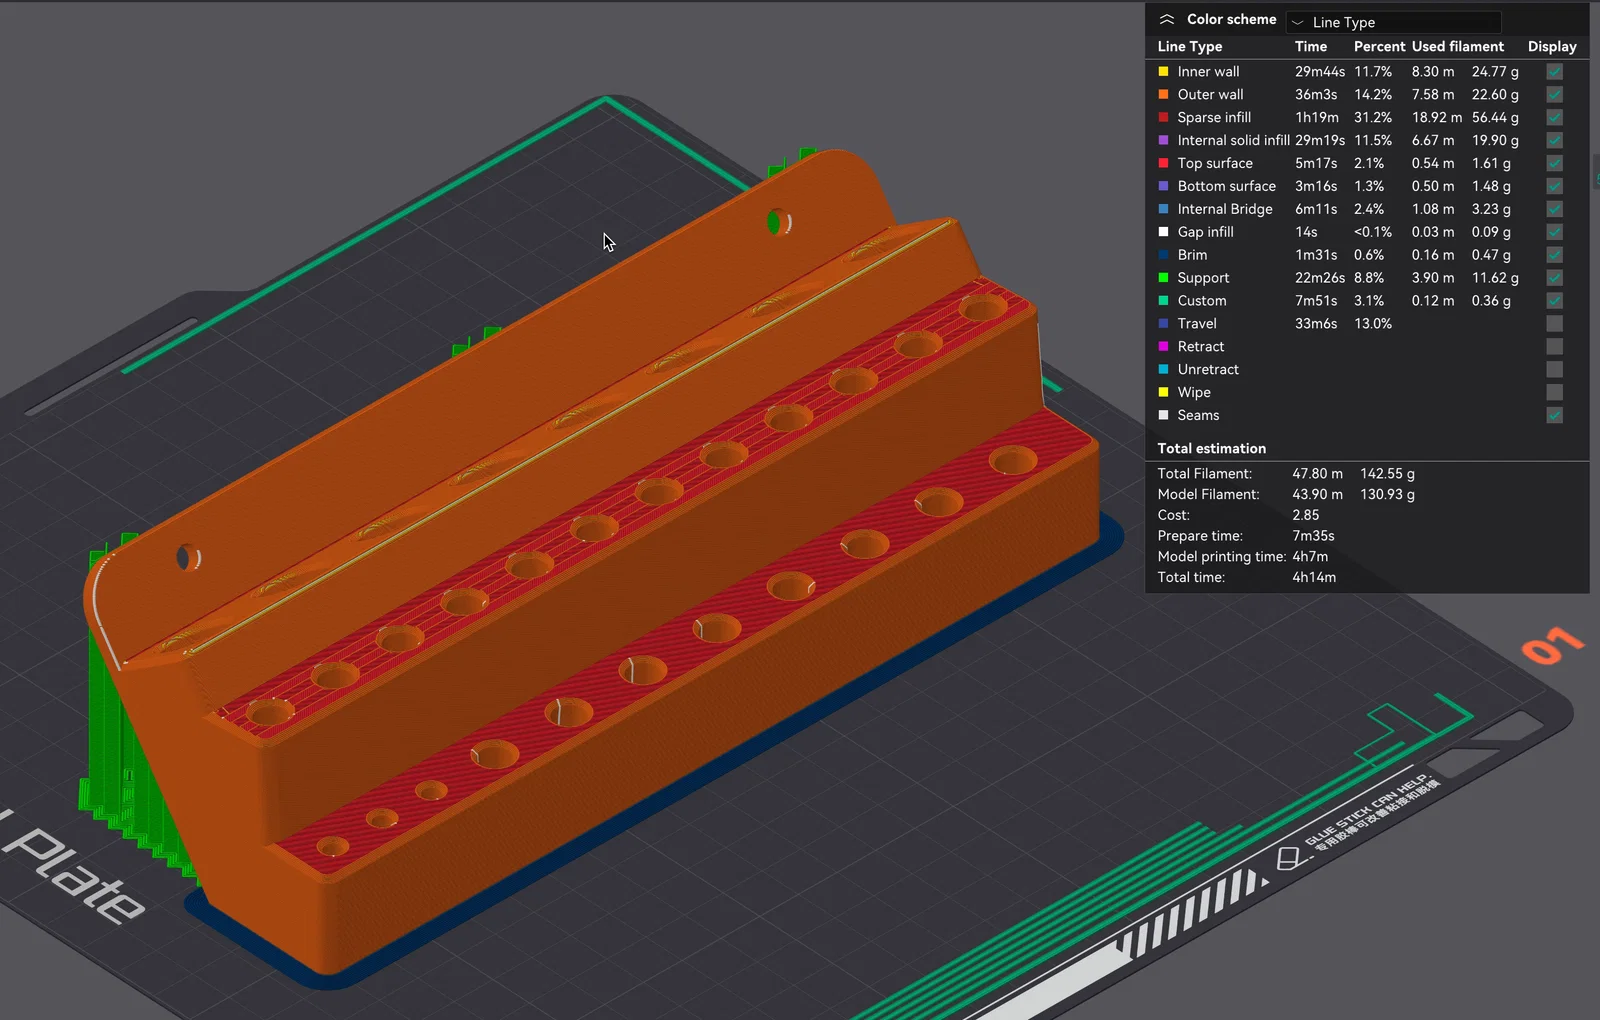Screen dimensions: 1600x1020
Task: Click the 'Bottom surface' label
Action: point(1226,187)
